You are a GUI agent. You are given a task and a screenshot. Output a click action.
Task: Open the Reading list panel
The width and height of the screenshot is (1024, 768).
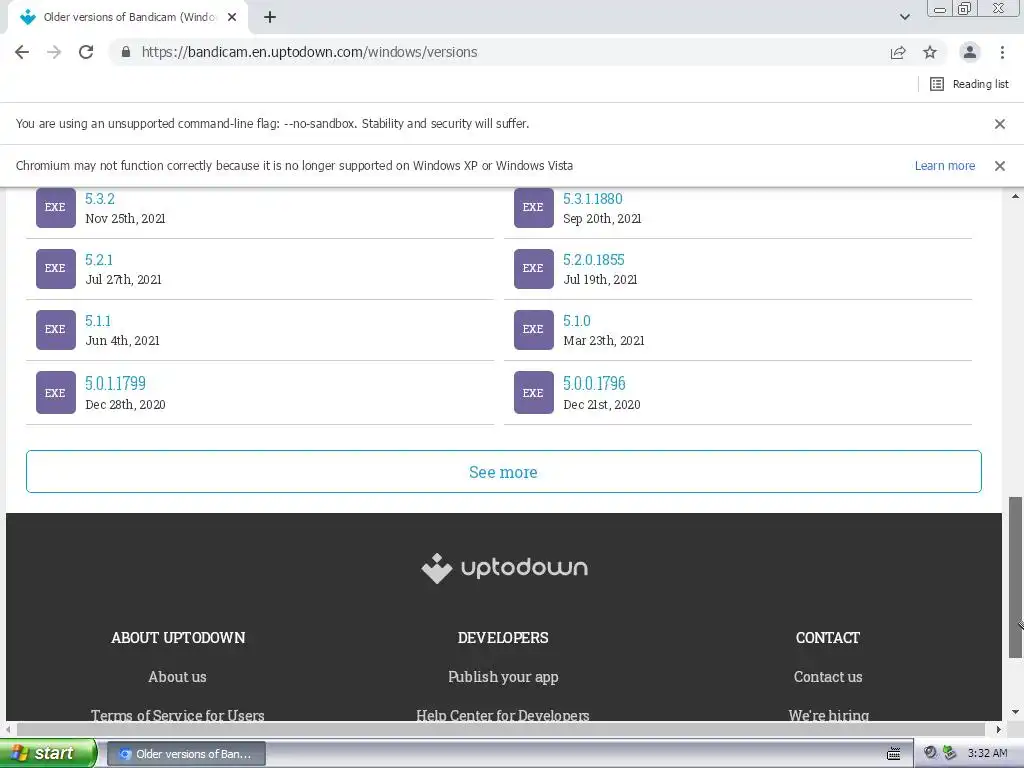click(x=969, y=84)
